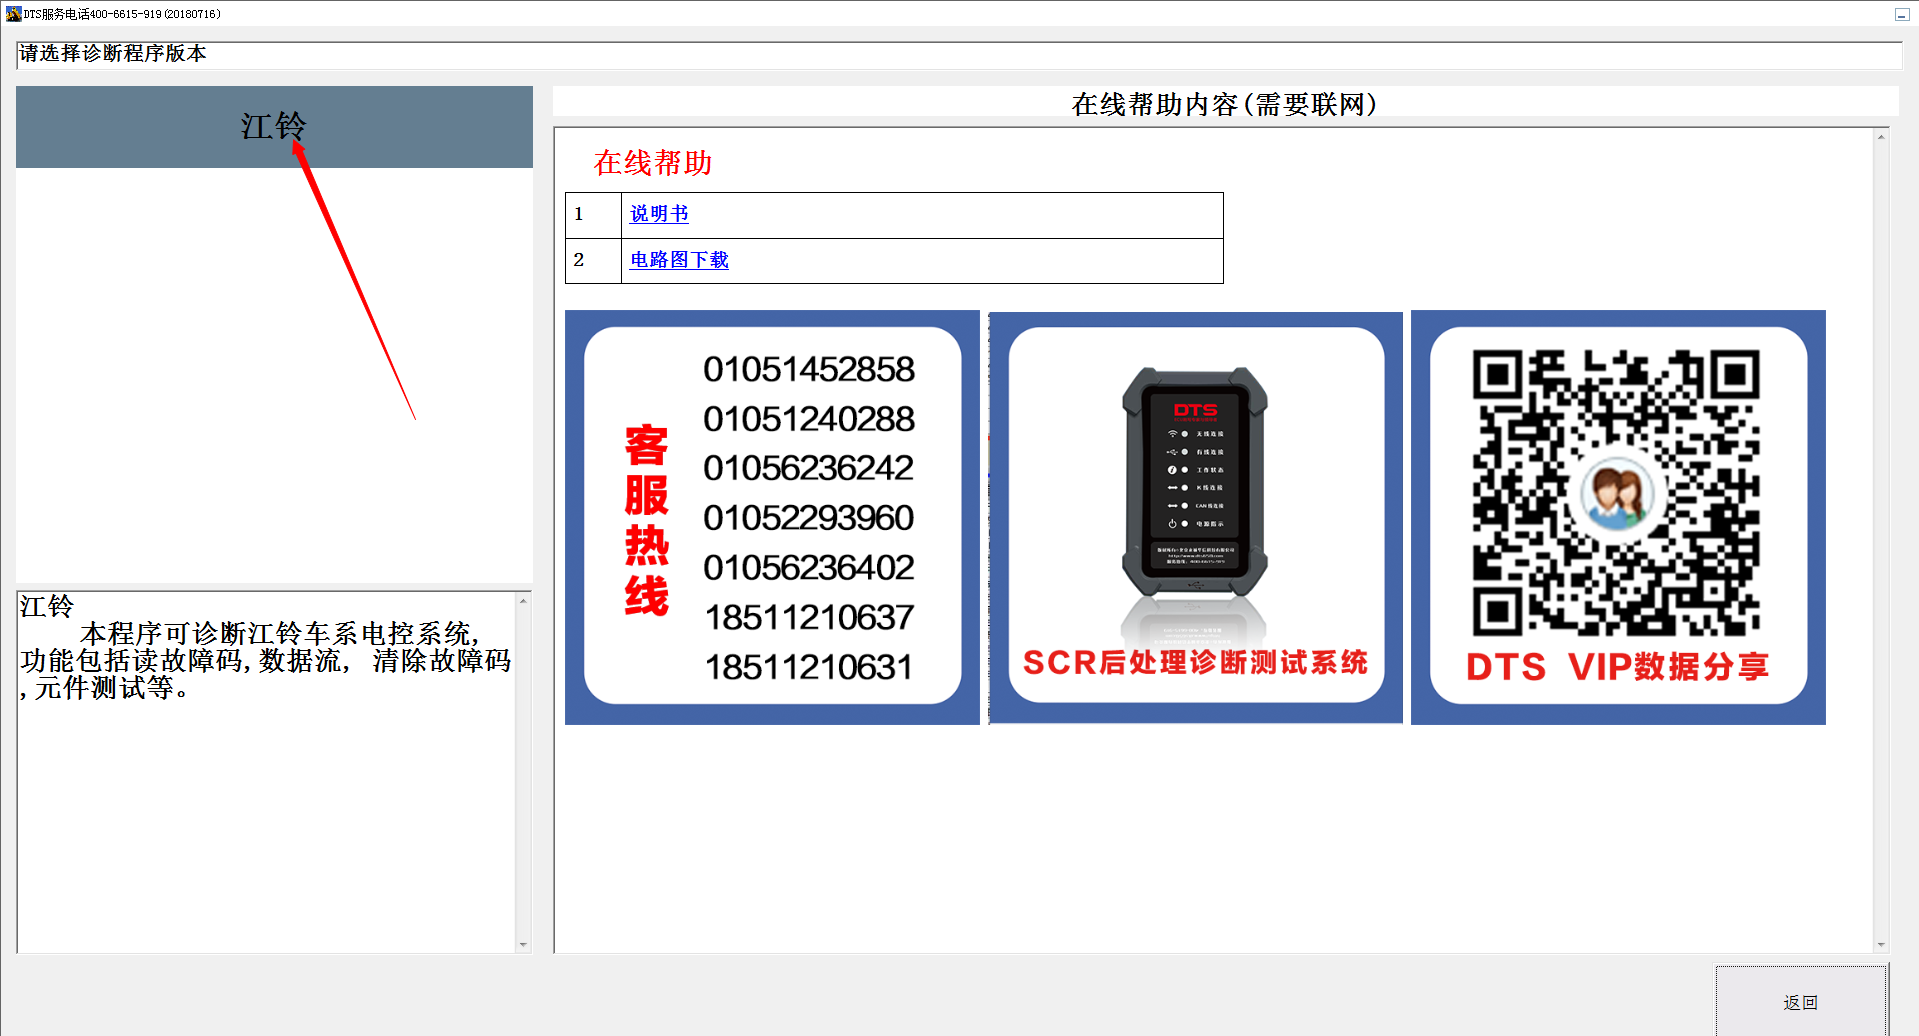The image size is (1919, 1036).
Task: Select the 江铃 diagnostic program version
Action: (274, 127)
